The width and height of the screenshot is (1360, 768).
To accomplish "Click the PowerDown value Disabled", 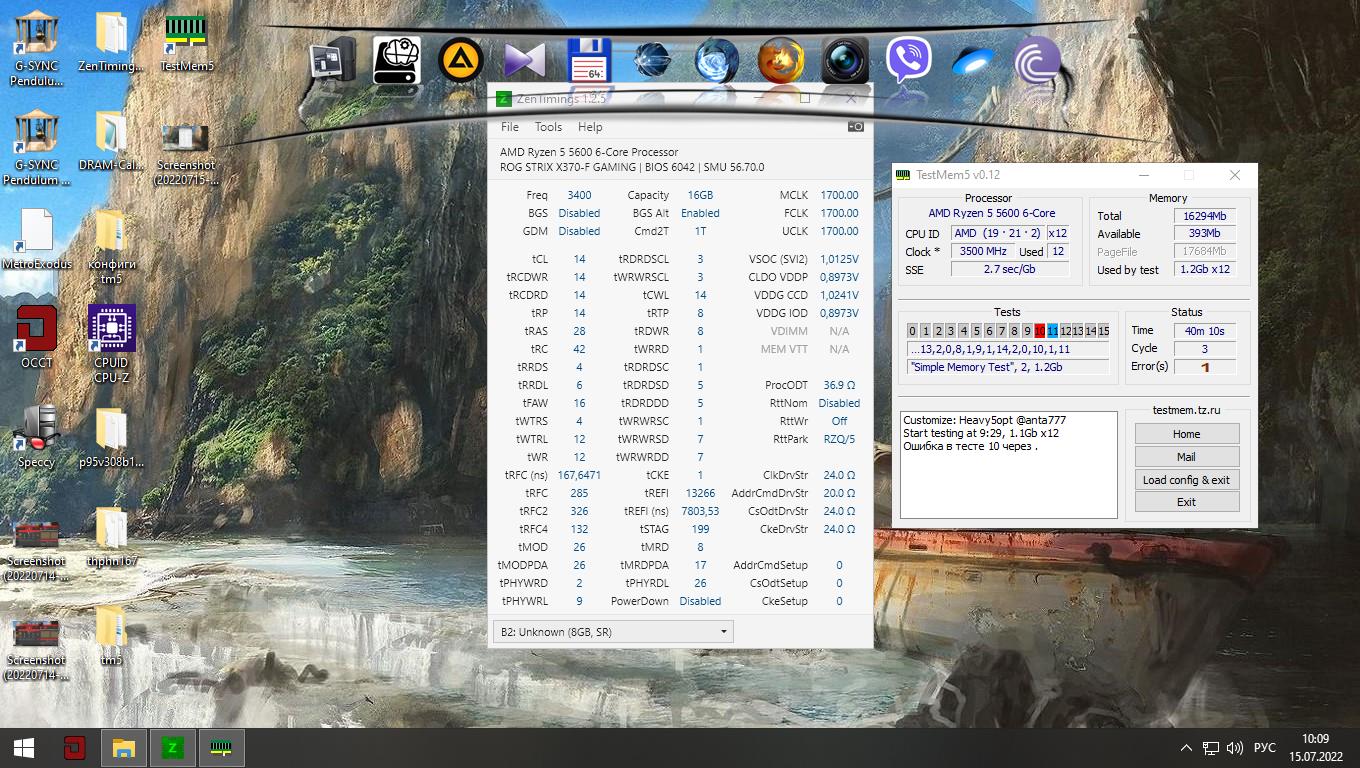I will 700,601.
